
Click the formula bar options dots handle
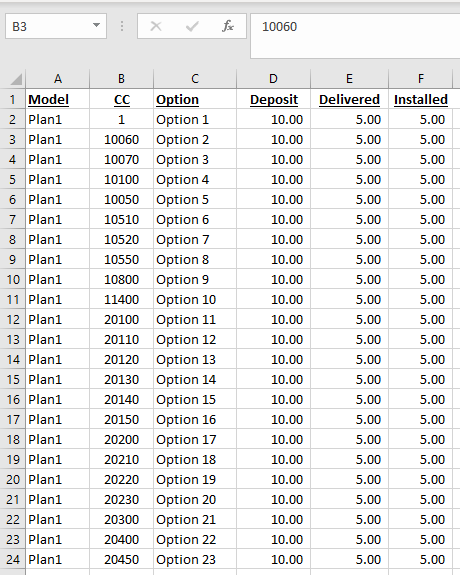point(122,26)
